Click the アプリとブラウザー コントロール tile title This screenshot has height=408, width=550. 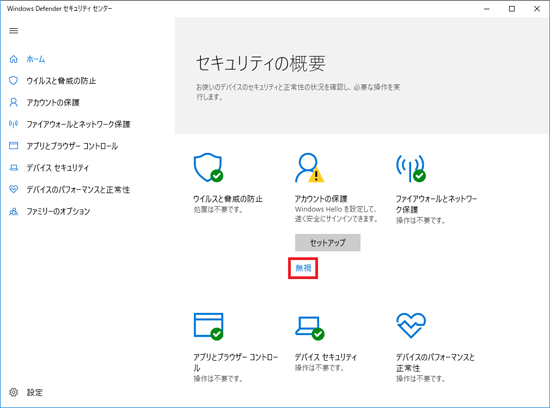[236, 362]
